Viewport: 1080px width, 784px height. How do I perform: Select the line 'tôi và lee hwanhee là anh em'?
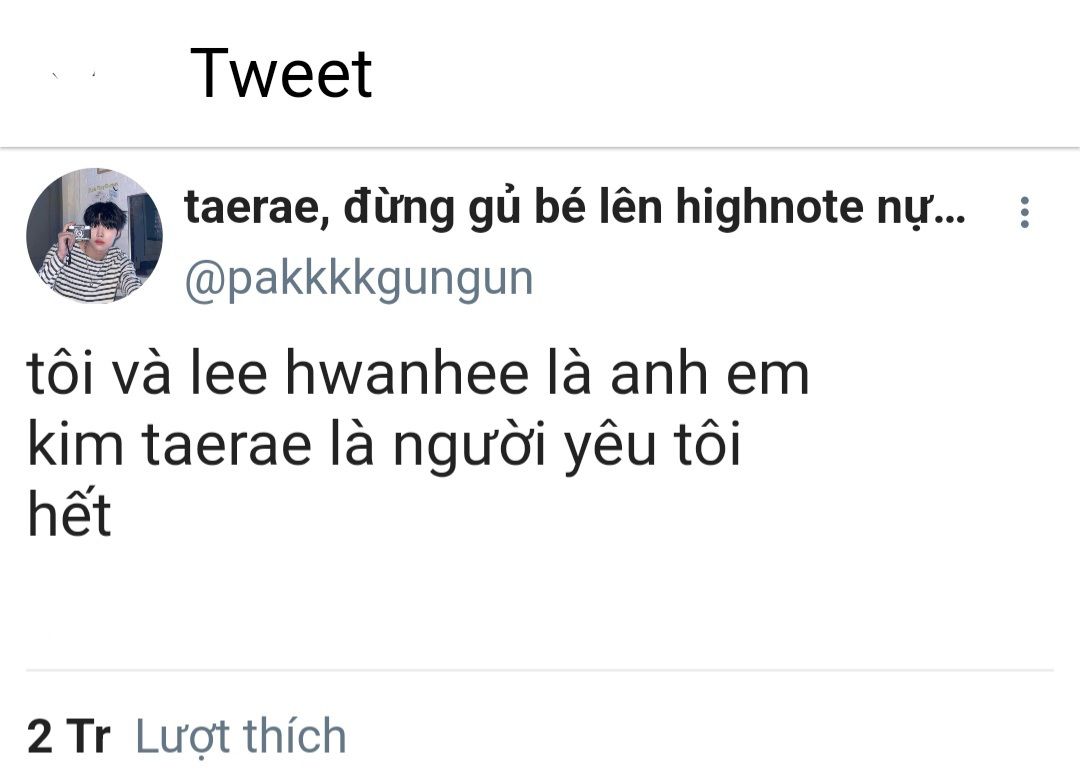coord(418,373)
